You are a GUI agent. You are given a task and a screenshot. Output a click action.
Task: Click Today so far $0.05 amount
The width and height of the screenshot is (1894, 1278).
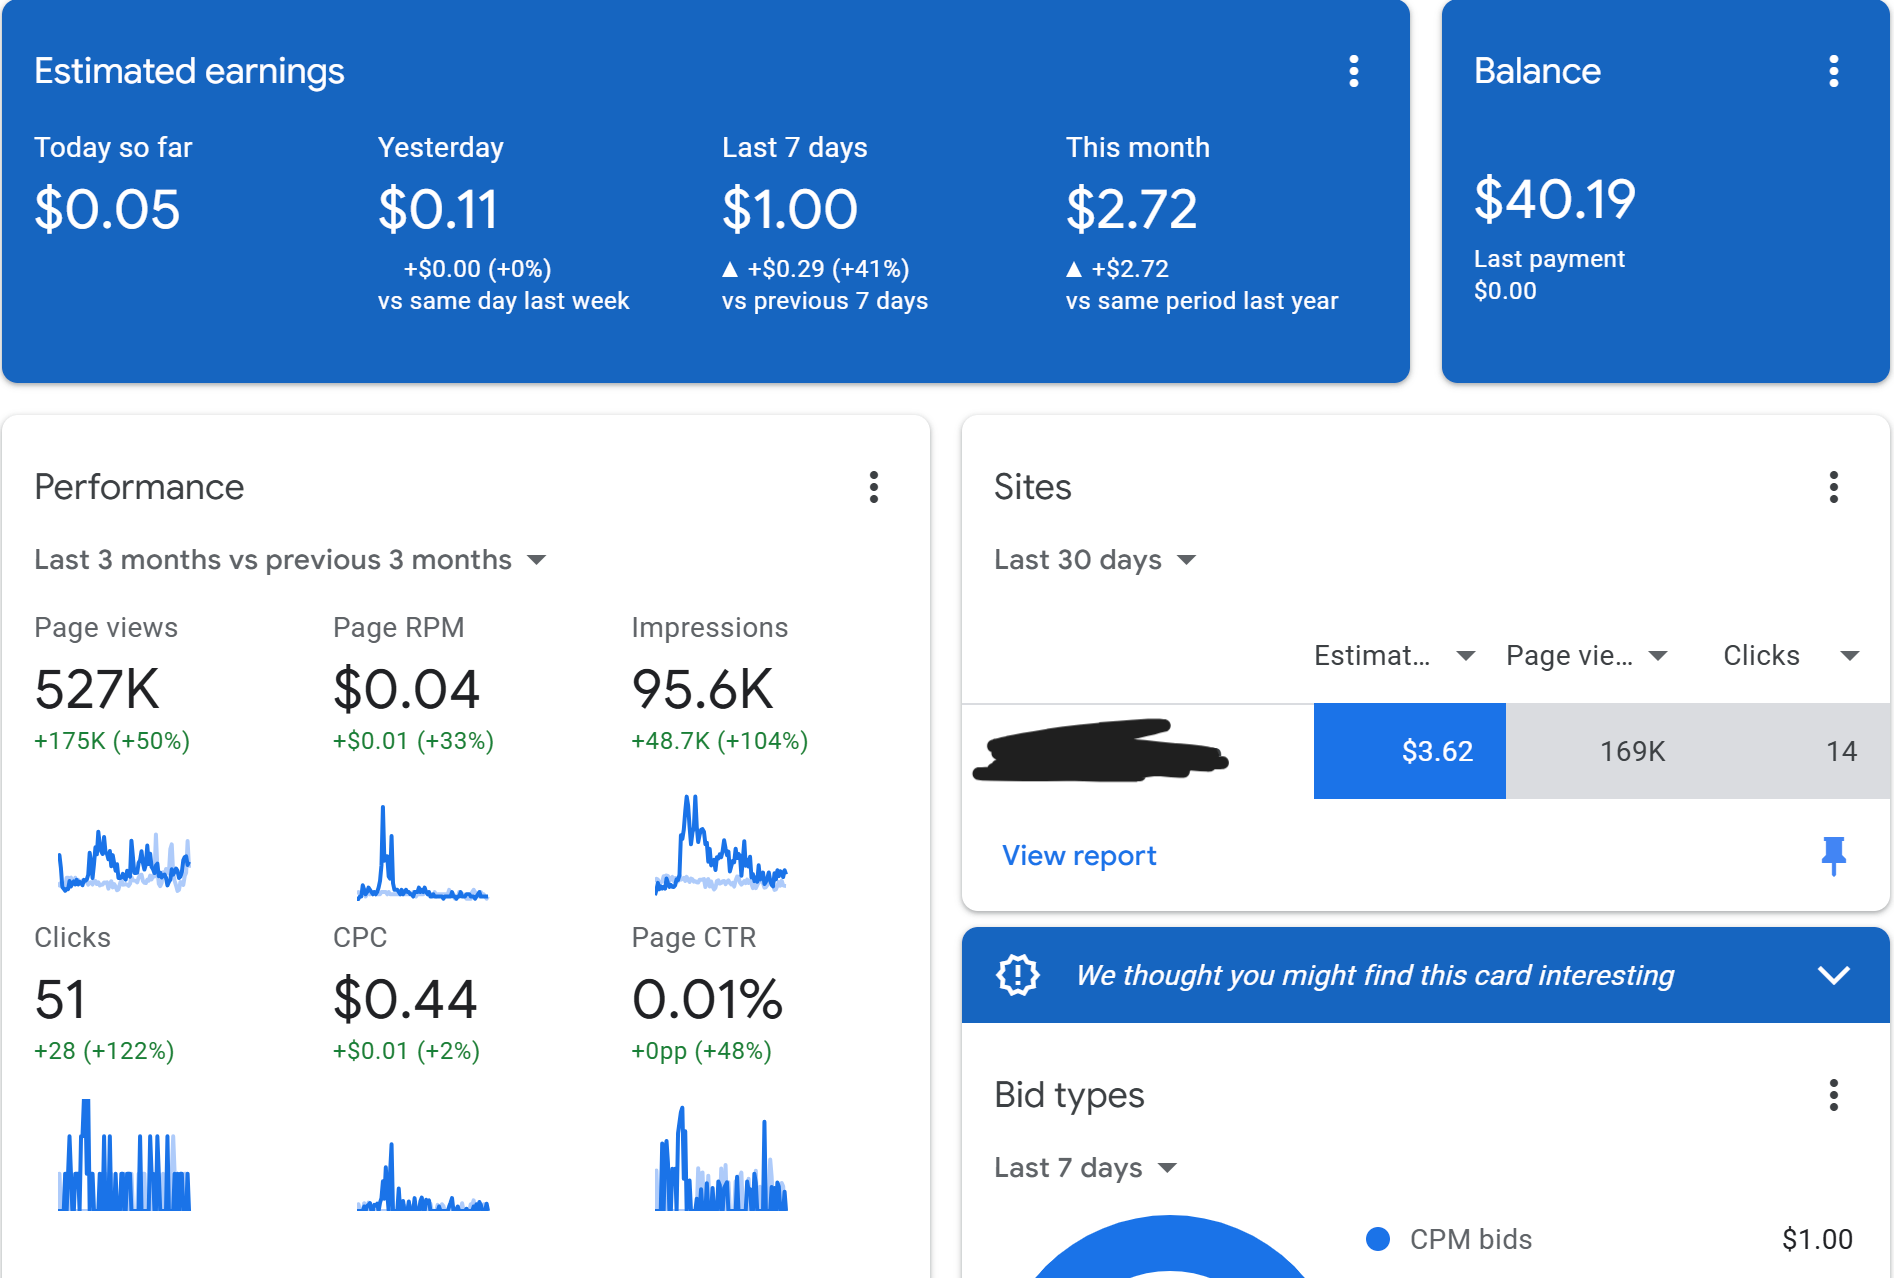coord(107,209)
